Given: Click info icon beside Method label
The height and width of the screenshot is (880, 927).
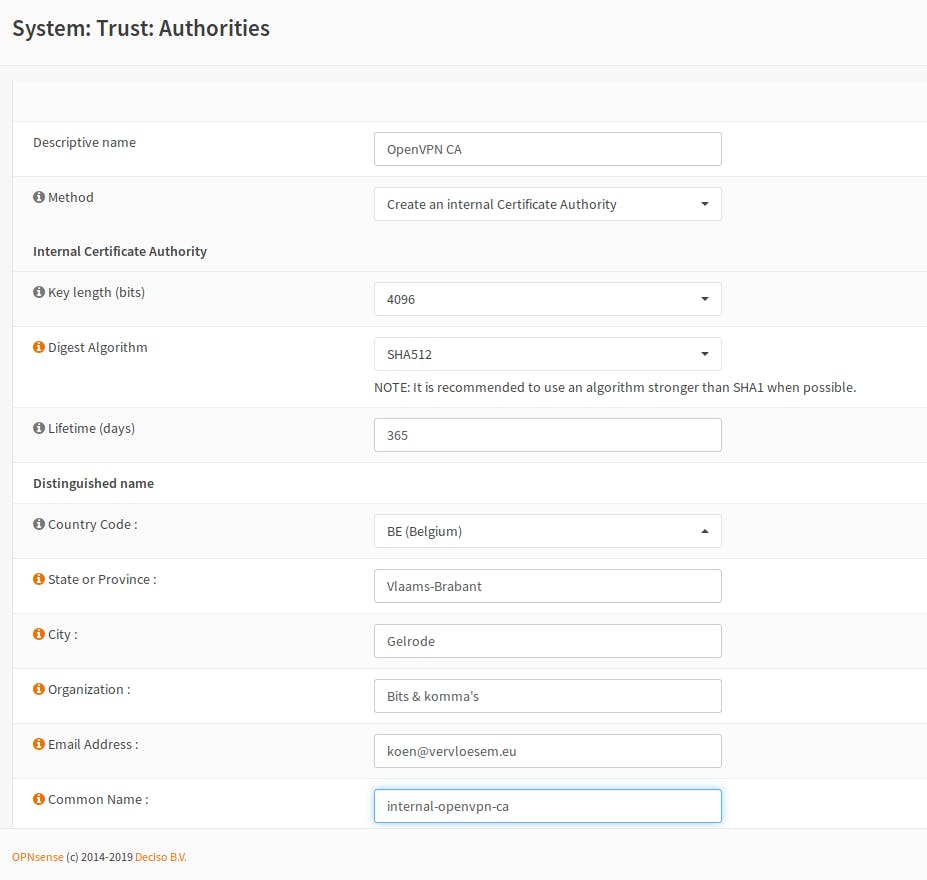Looking at the screenshot, I should click(39, 198).
